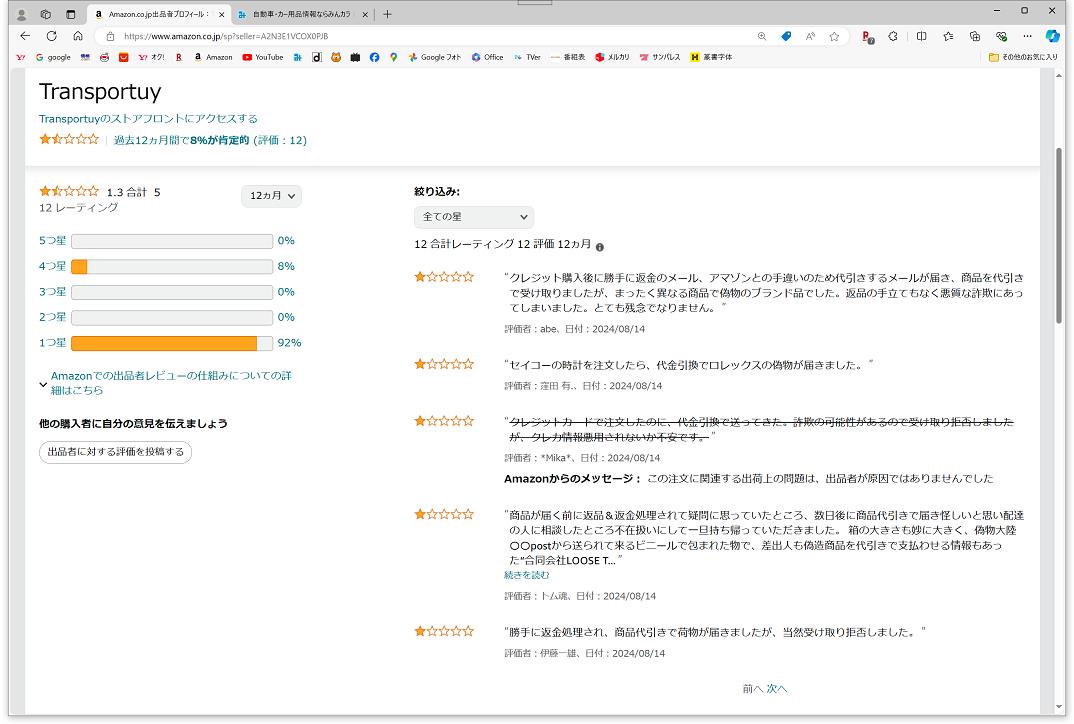Switch to the 自動車・カー用品 みんカラ tab
The width and height of the screenshot is (1074, 724).
pyautogui.click(x=302, y=14)
